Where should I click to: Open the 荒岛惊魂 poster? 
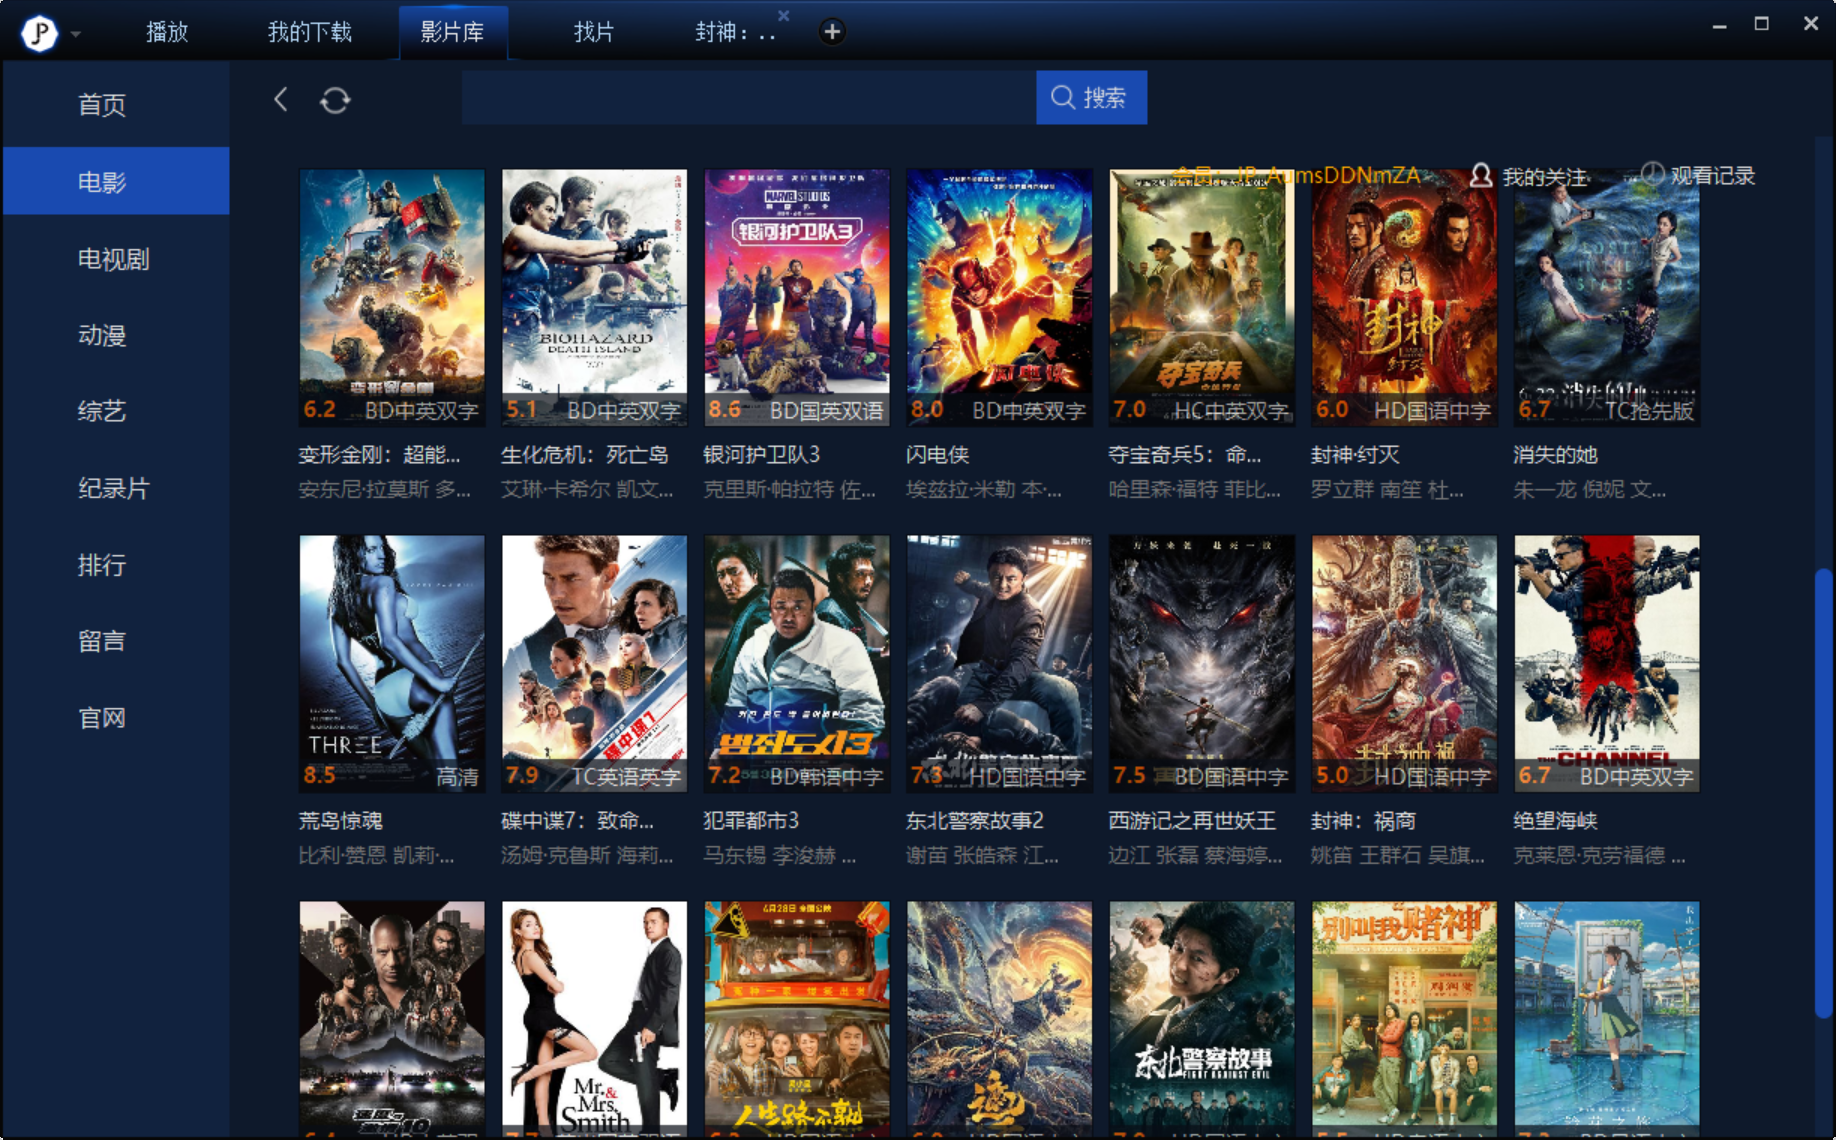(x=392, y=663)
